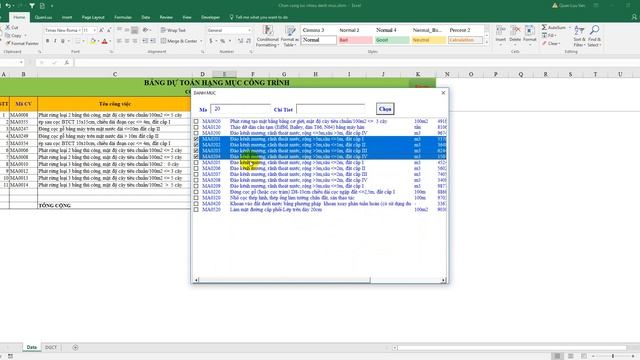Viewport: 640px width, 360px height.
Task: Apply the Neutral cell style
Action: (x=429, y=40)
